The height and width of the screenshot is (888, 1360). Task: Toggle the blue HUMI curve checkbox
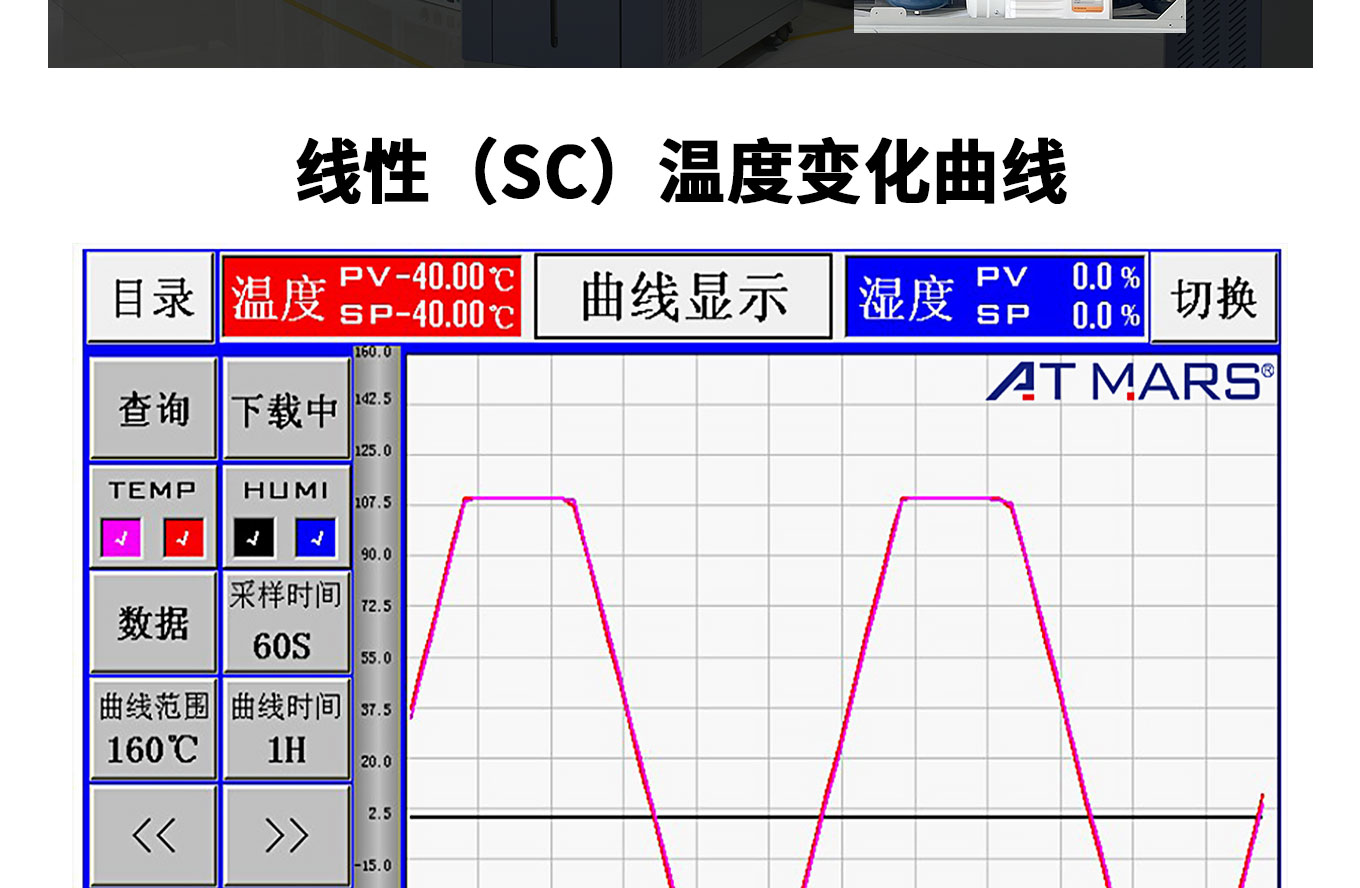(315, 539)
